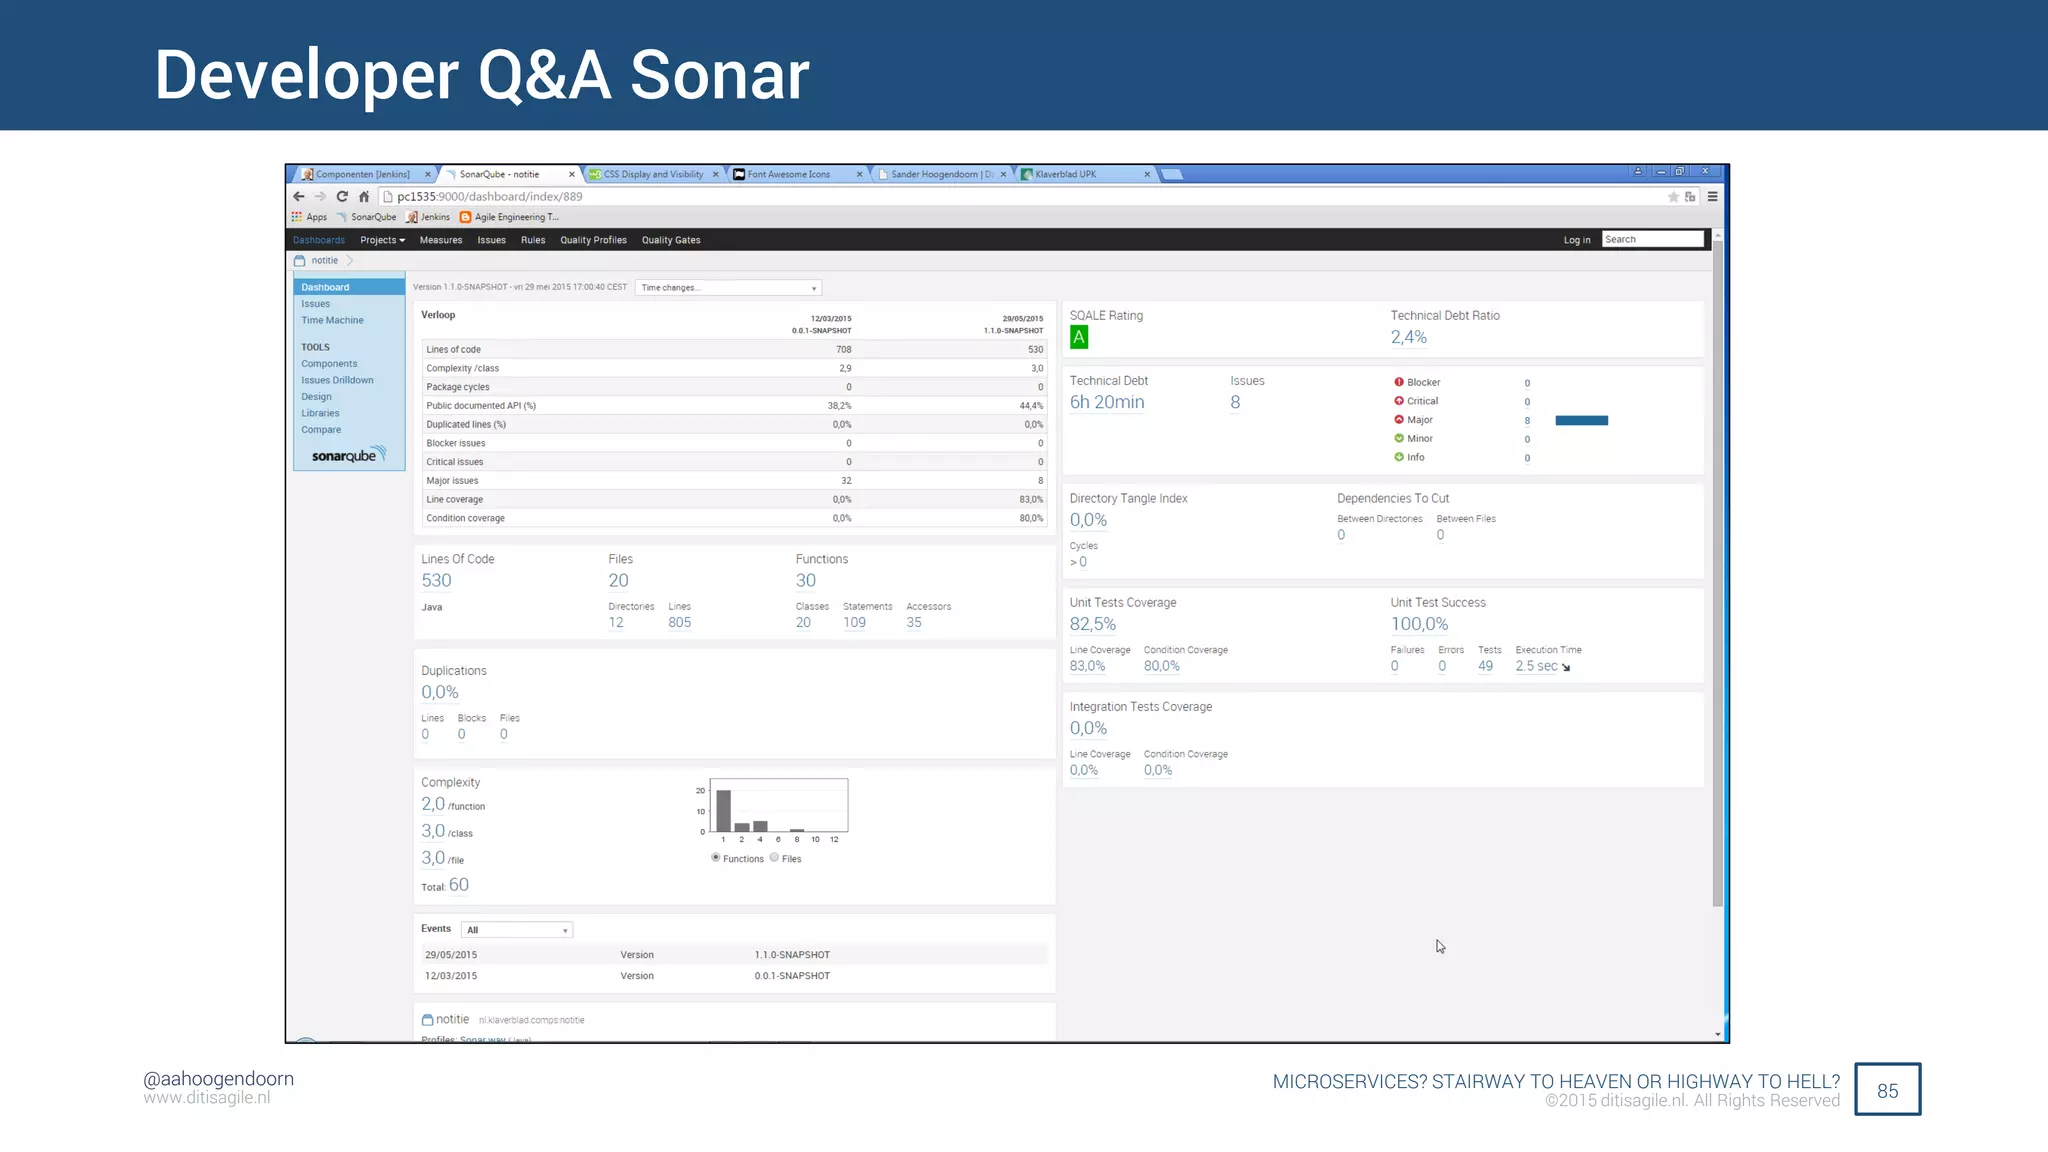Click the Log in link
The image size is (2048, 1152).
(1576, 240)
